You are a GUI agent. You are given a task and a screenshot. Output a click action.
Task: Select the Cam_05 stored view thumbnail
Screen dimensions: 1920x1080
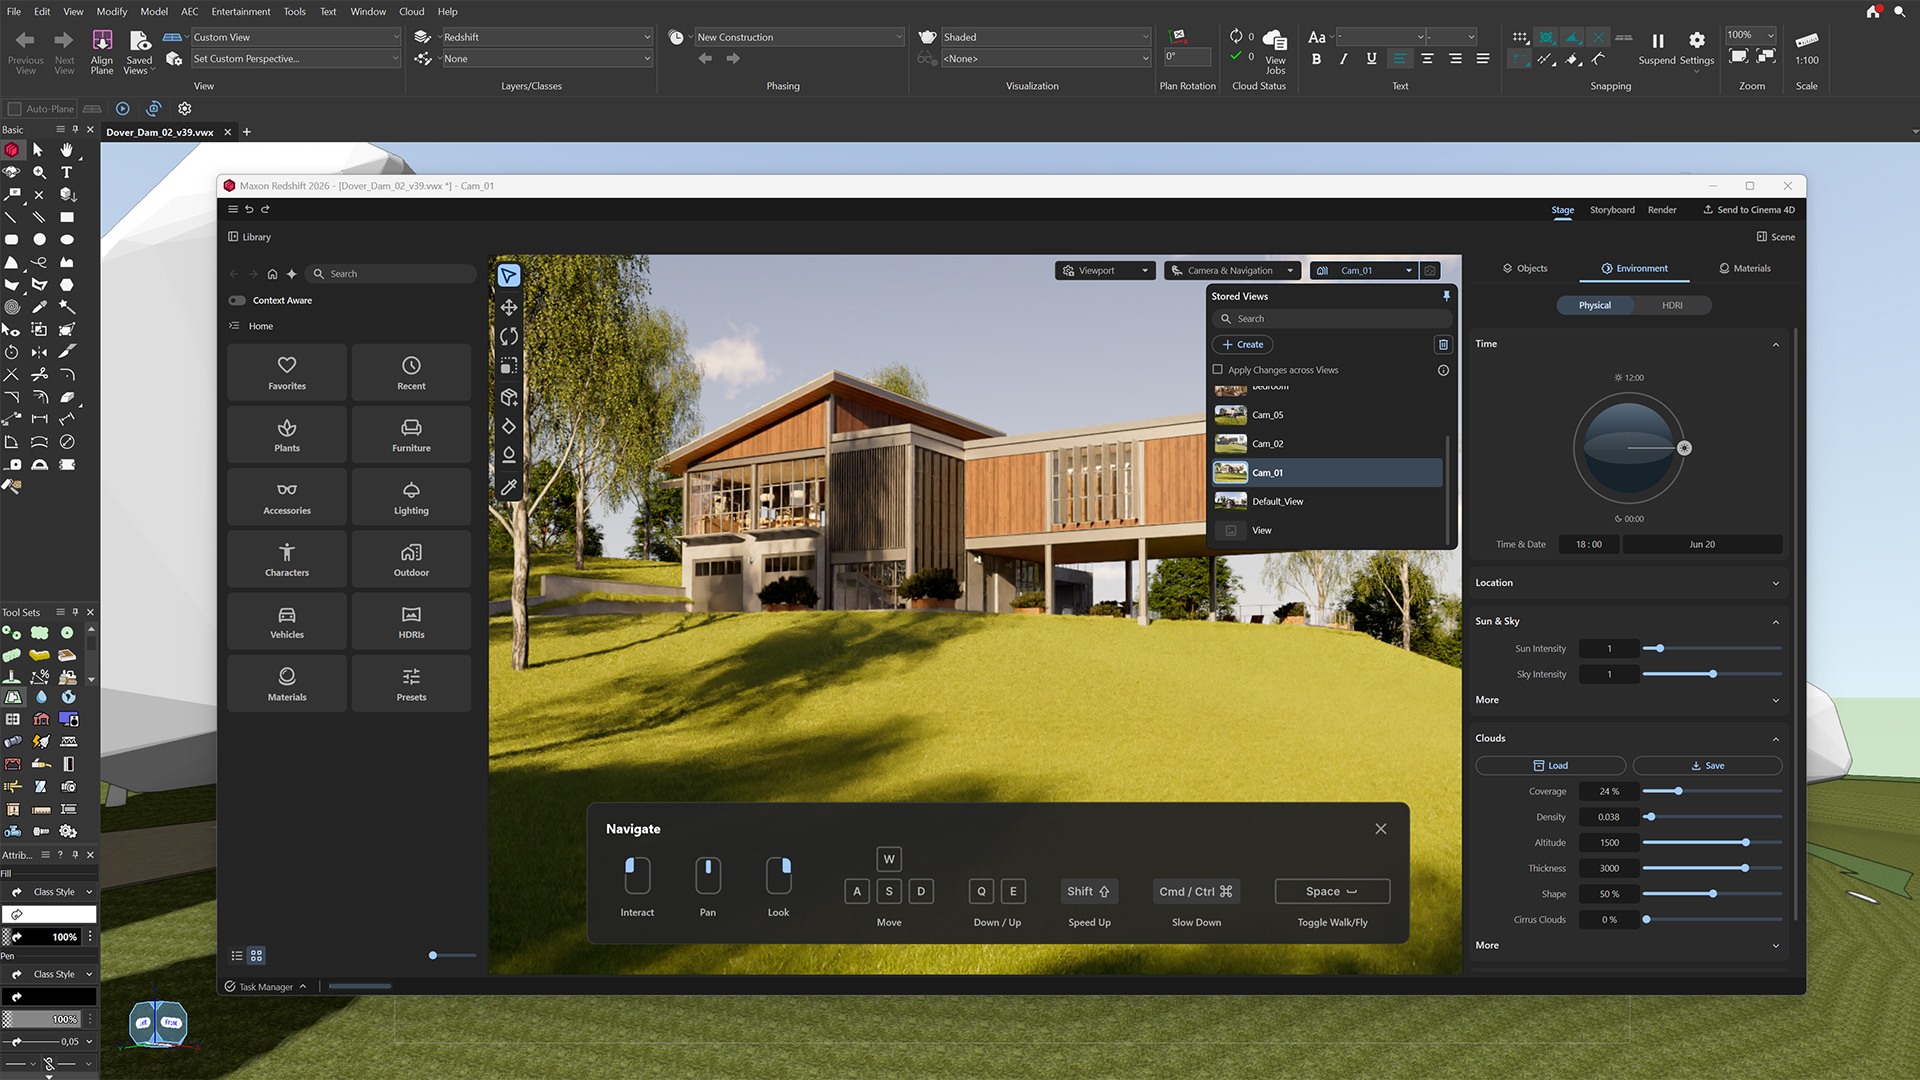(1231, 415)
